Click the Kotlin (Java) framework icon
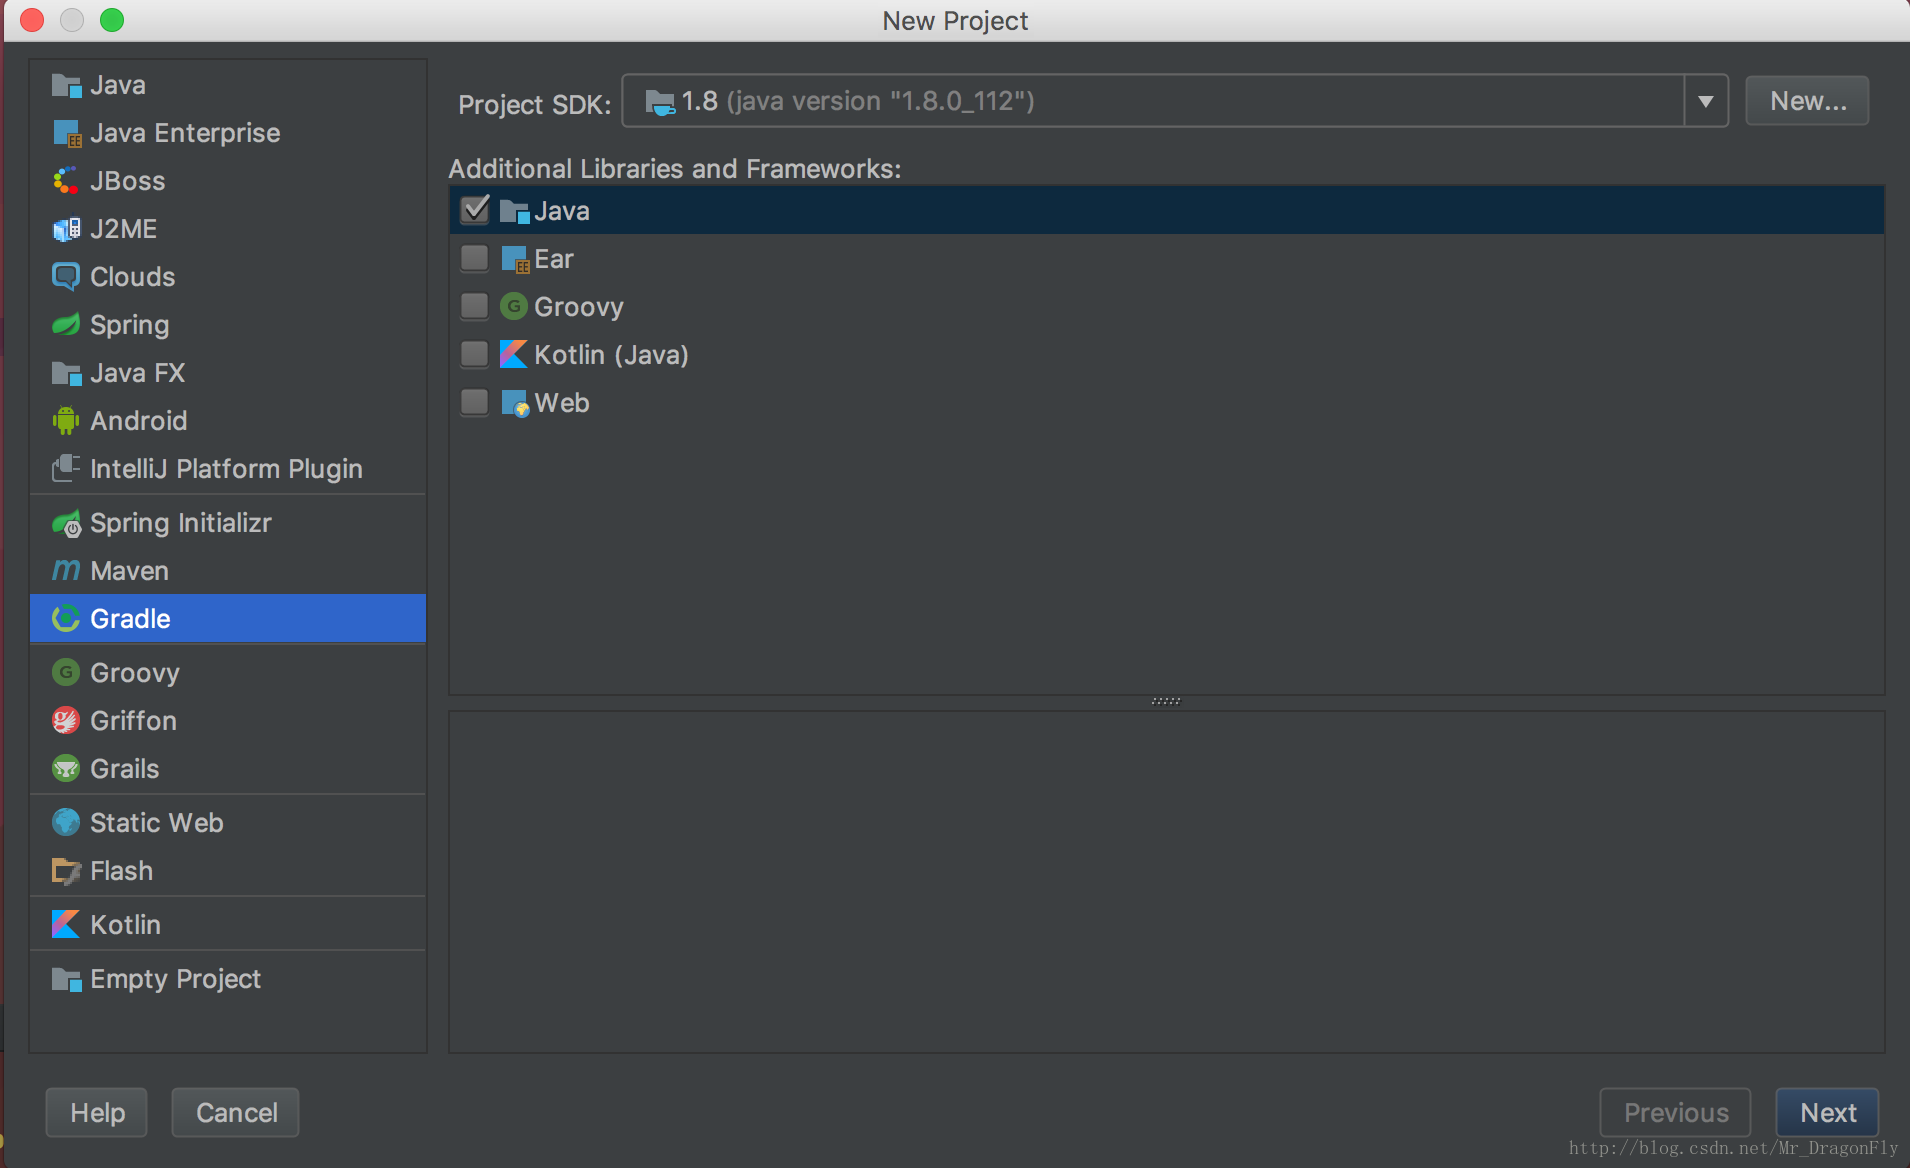This screenshot has height=1168, width=1910. coord(514,354)
